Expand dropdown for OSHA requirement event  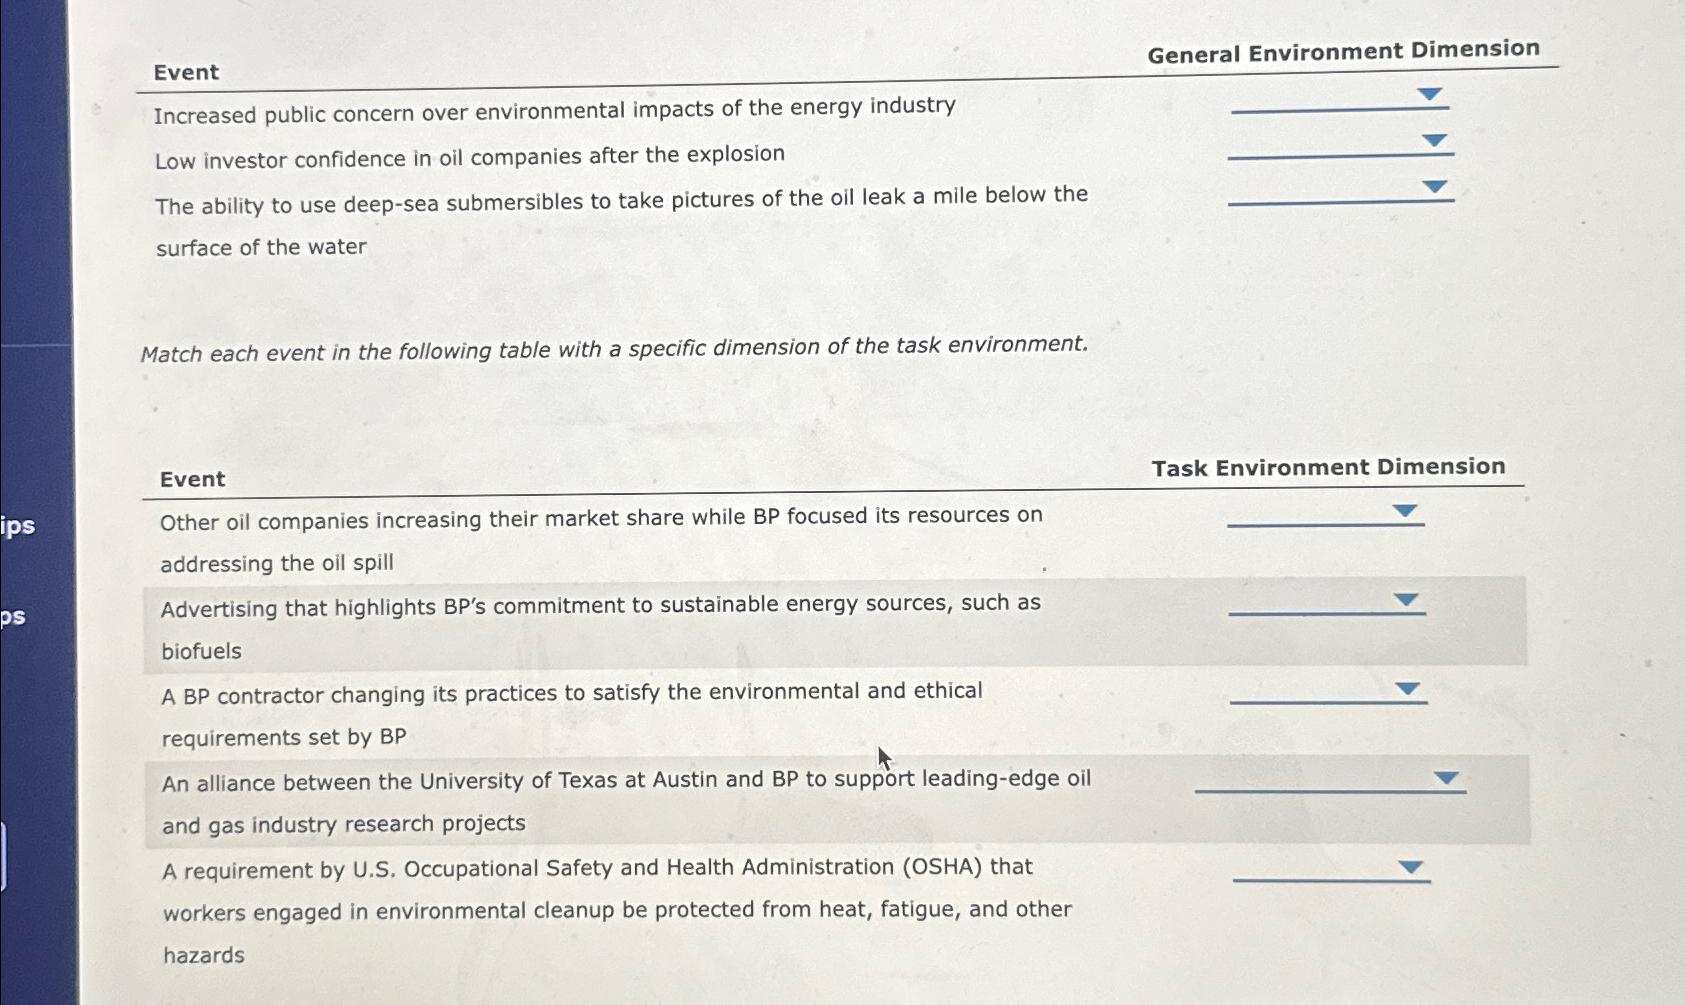point(1411,867)
